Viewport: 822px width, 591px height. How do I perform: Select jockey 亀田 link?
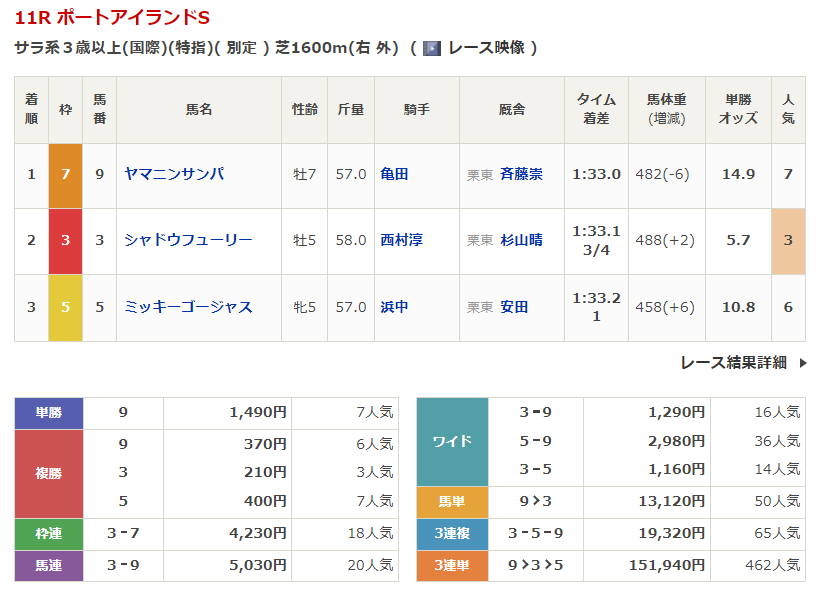(x=394, y=174)
